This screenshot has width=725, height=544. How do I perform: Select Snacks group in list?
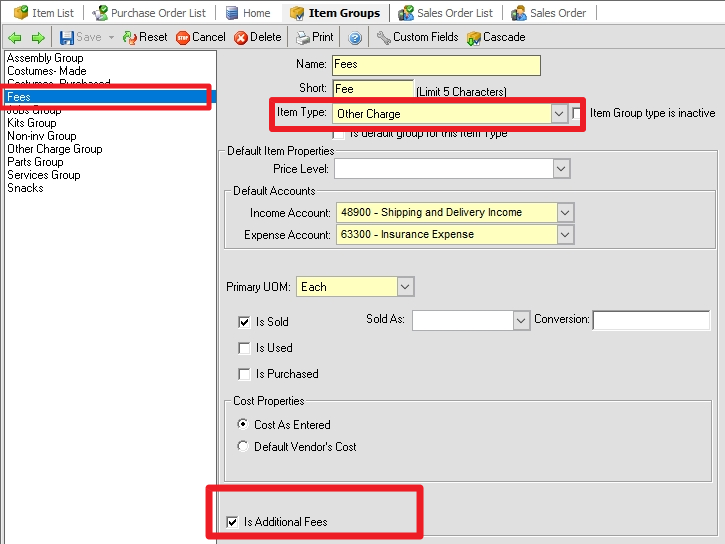pos(25,188)
